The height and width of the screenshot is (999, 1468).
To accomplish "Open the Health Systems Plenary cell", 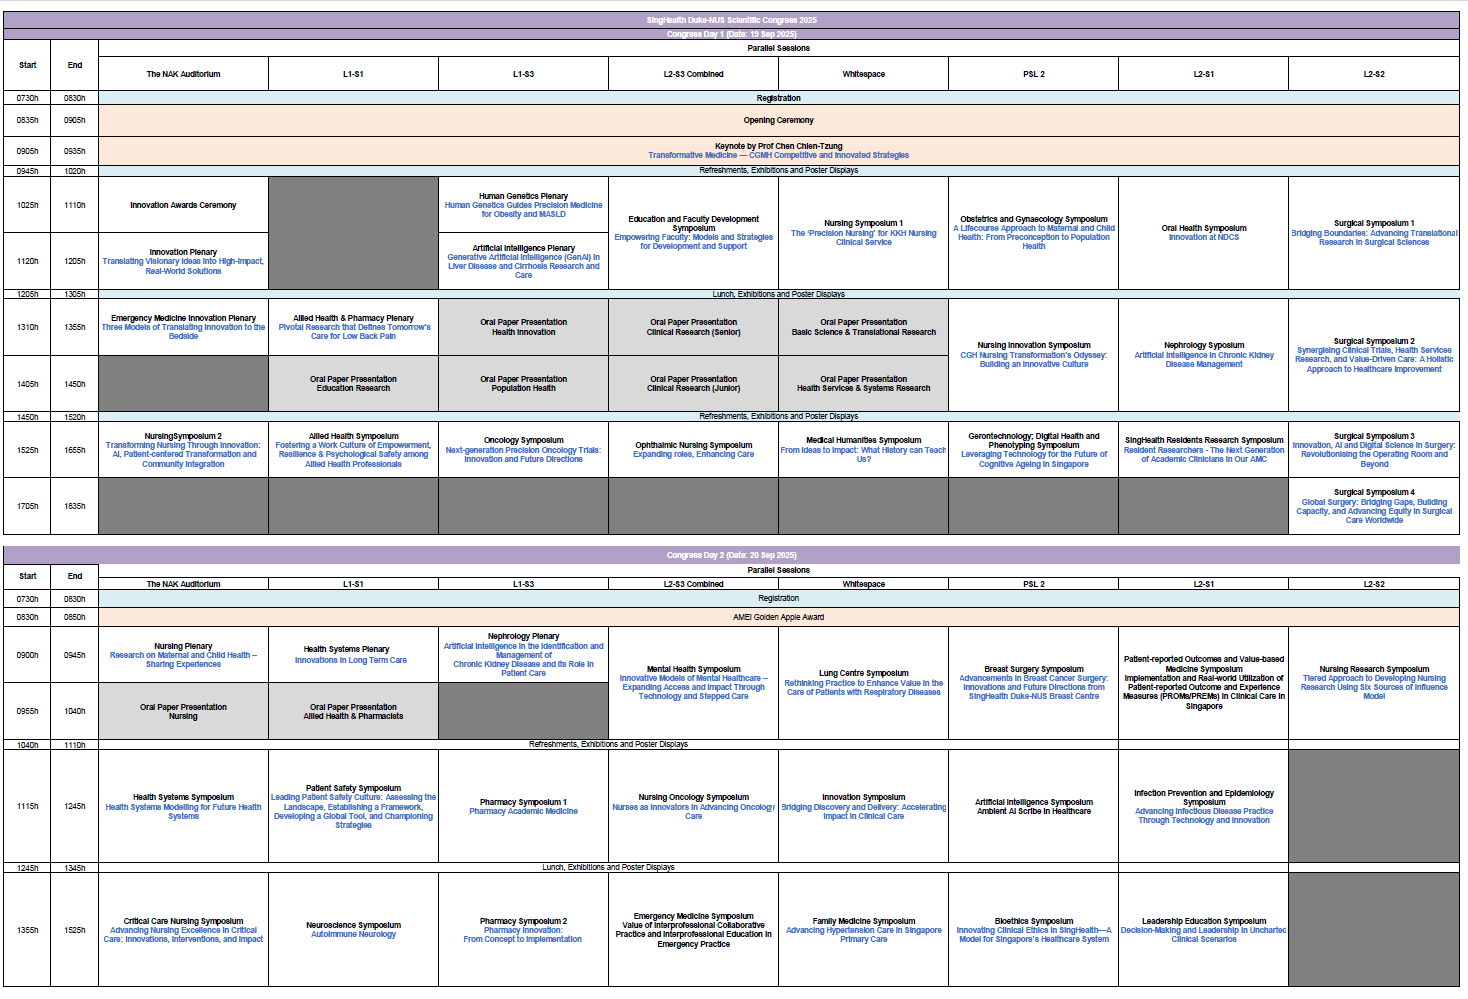I will point(353,655).
